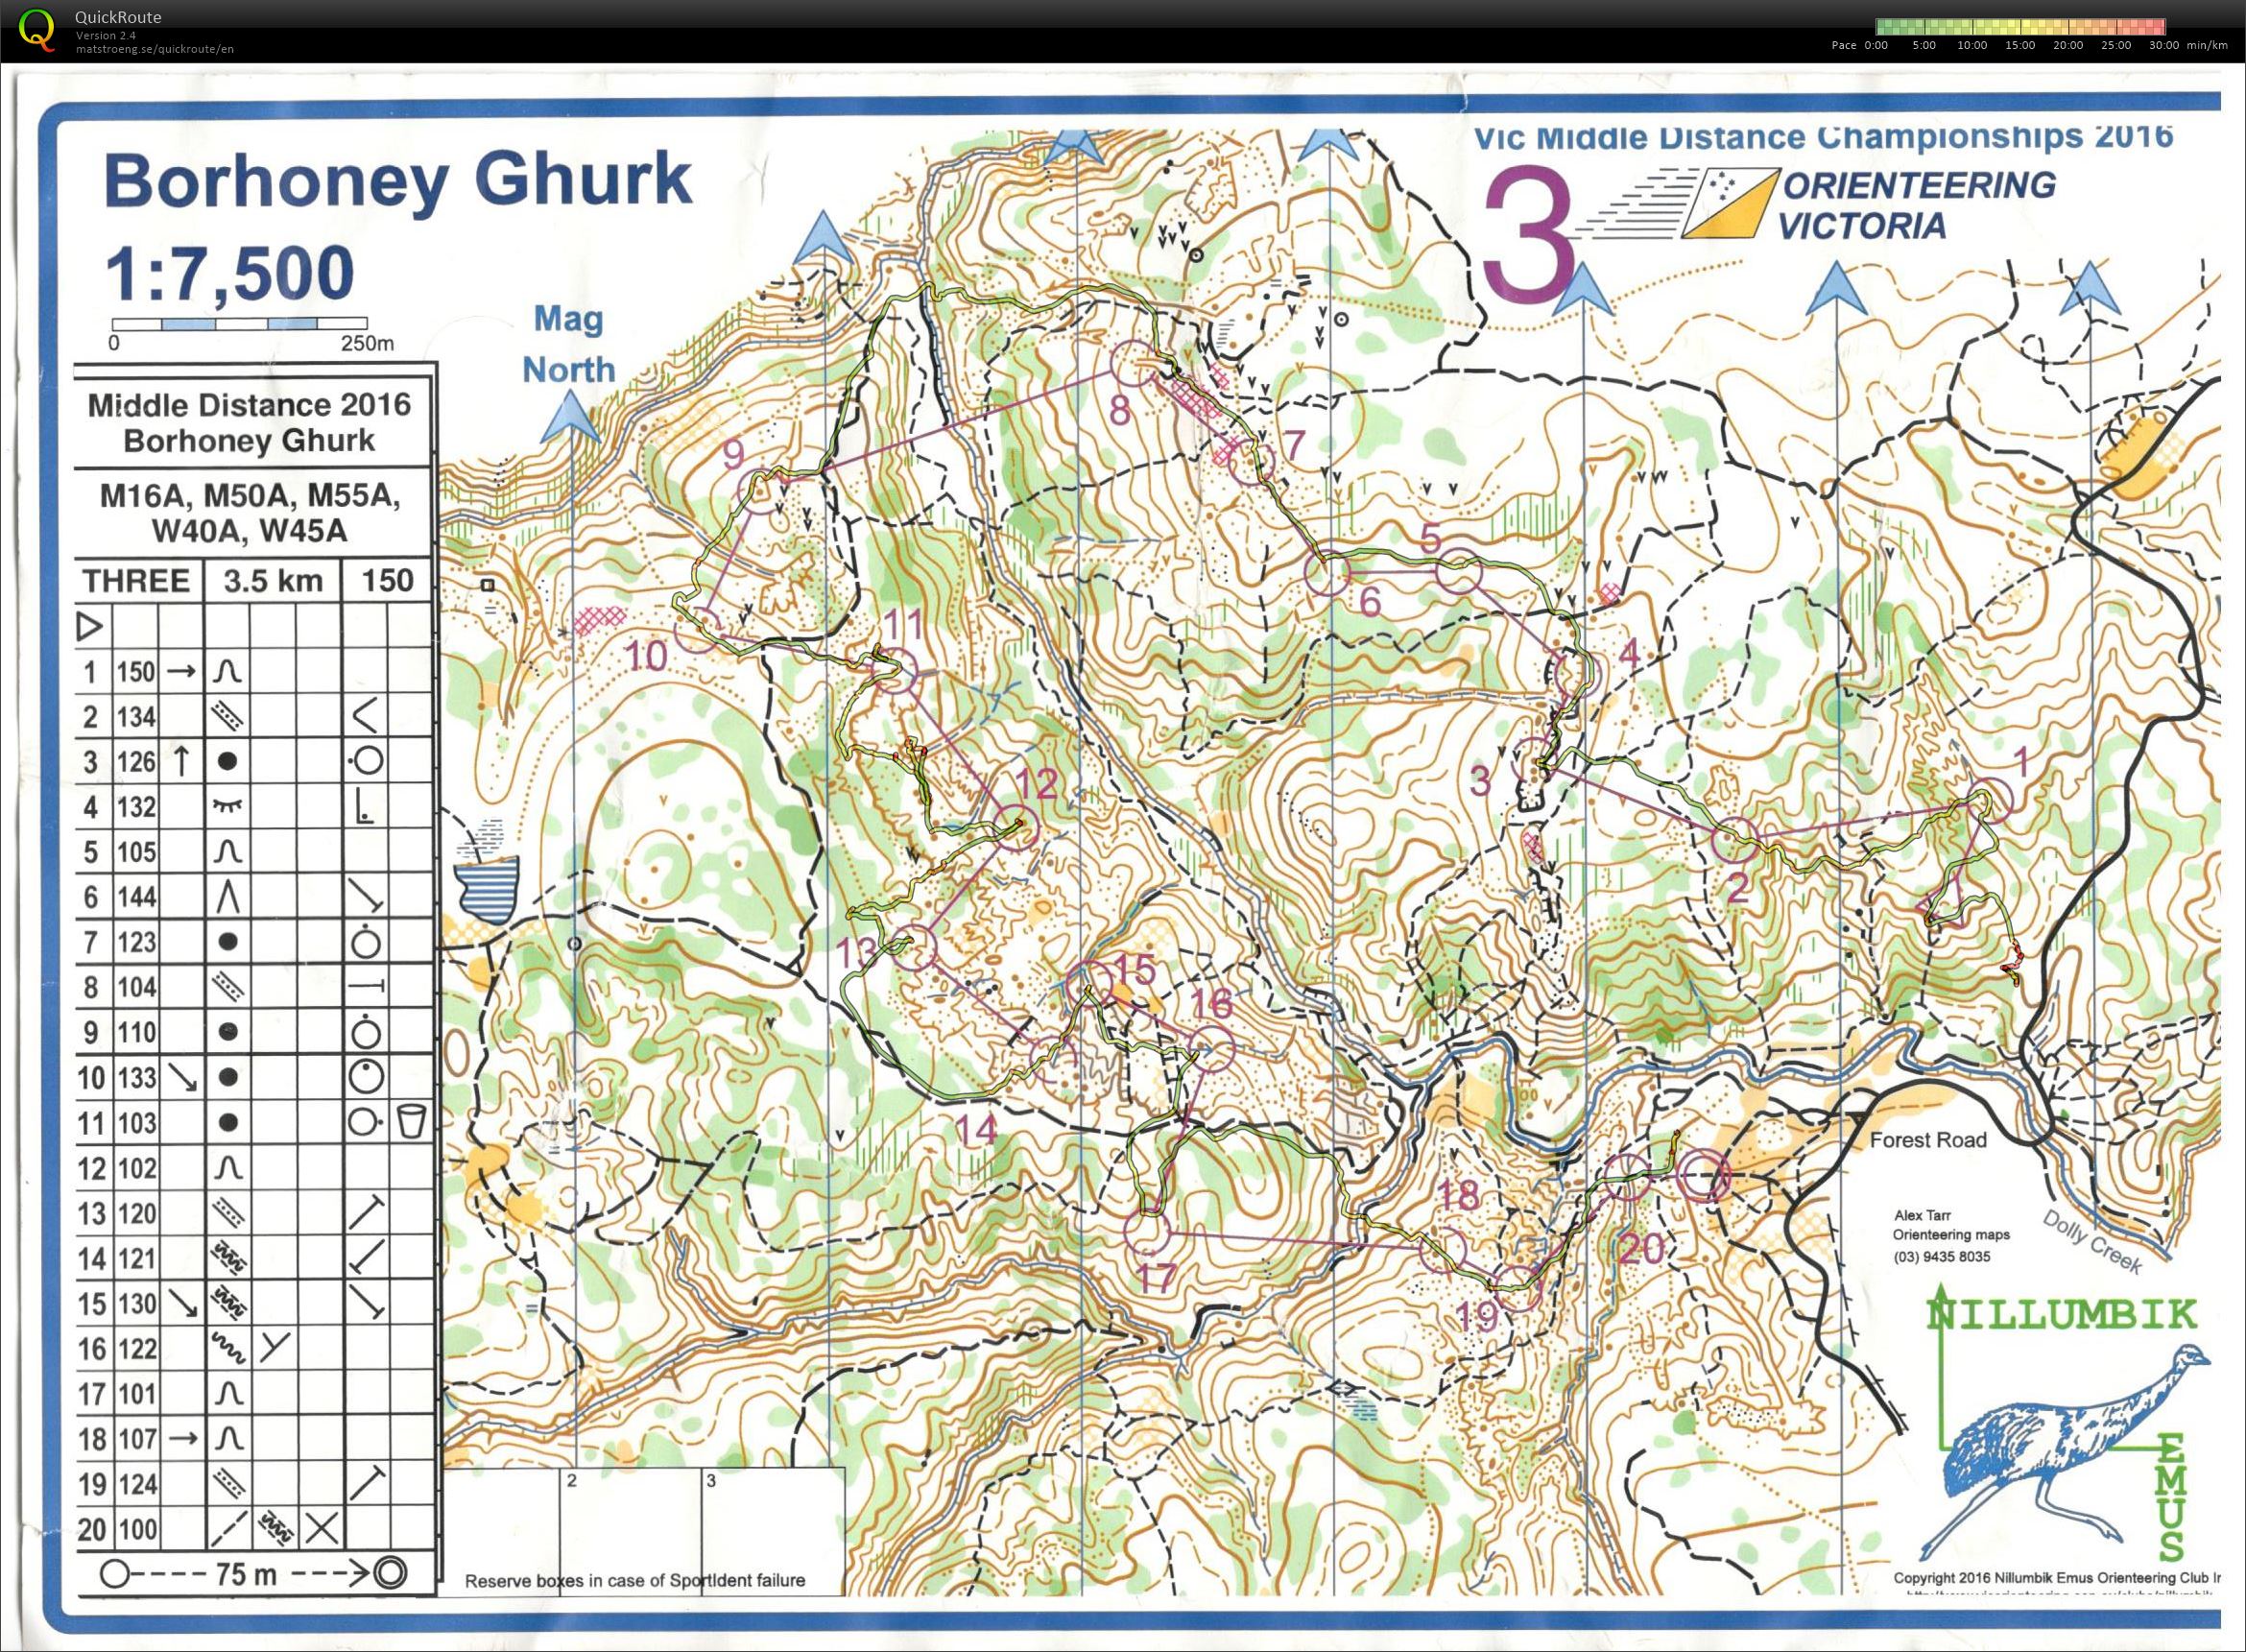
Task: Click the green start of pace gradient
Action: tap(1884, 27)
